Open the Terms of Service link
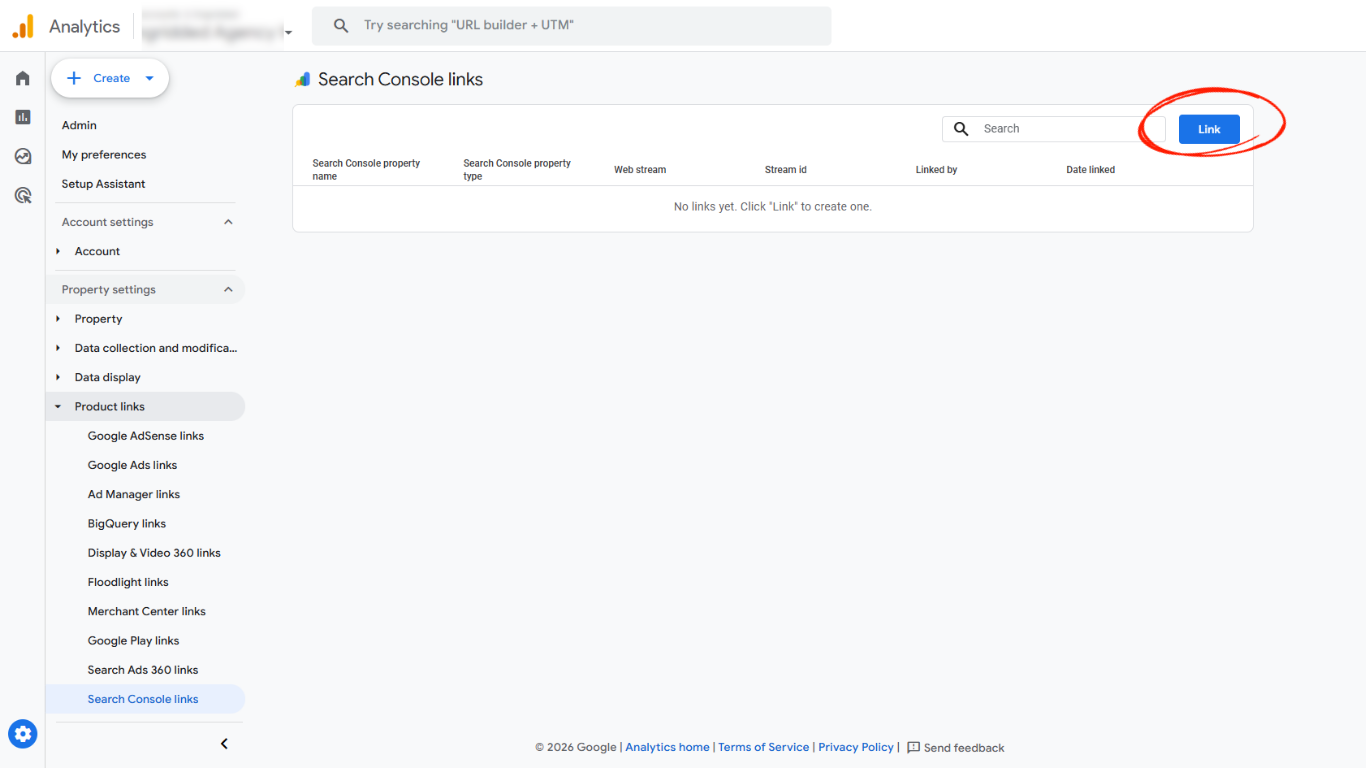This screenshot has width=1366, height=768. click(x=763, y=747)
